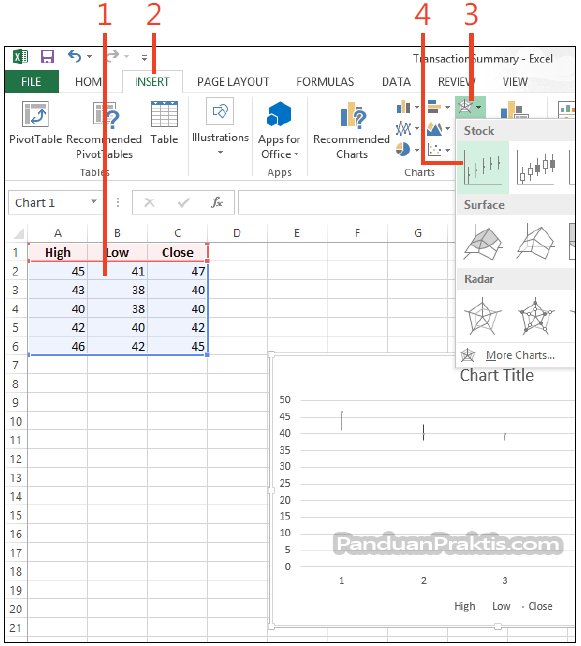Pick the basic Radar chart
The height and width of the screenshot is (646, 581).
tap(483, 316)
